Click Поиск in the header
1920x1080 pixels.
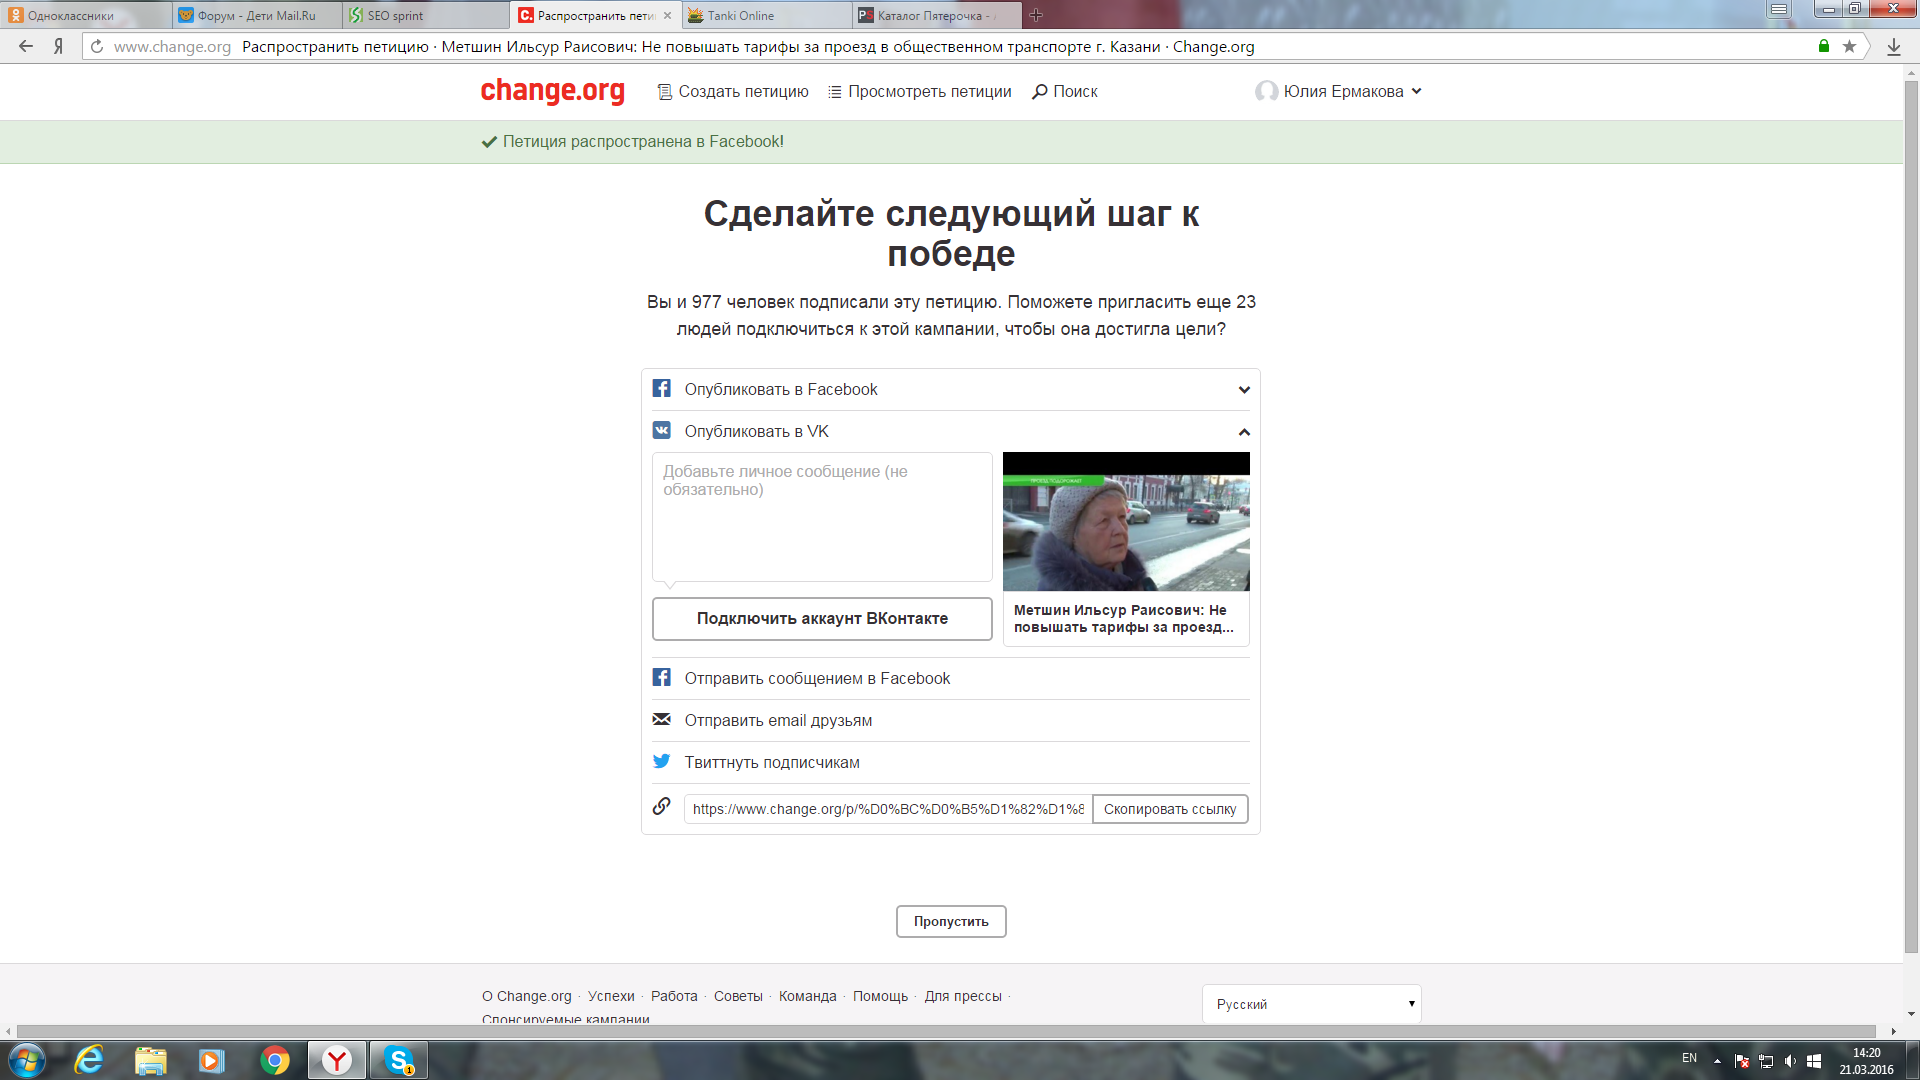pyautogui.click(x=1065, y=91)
